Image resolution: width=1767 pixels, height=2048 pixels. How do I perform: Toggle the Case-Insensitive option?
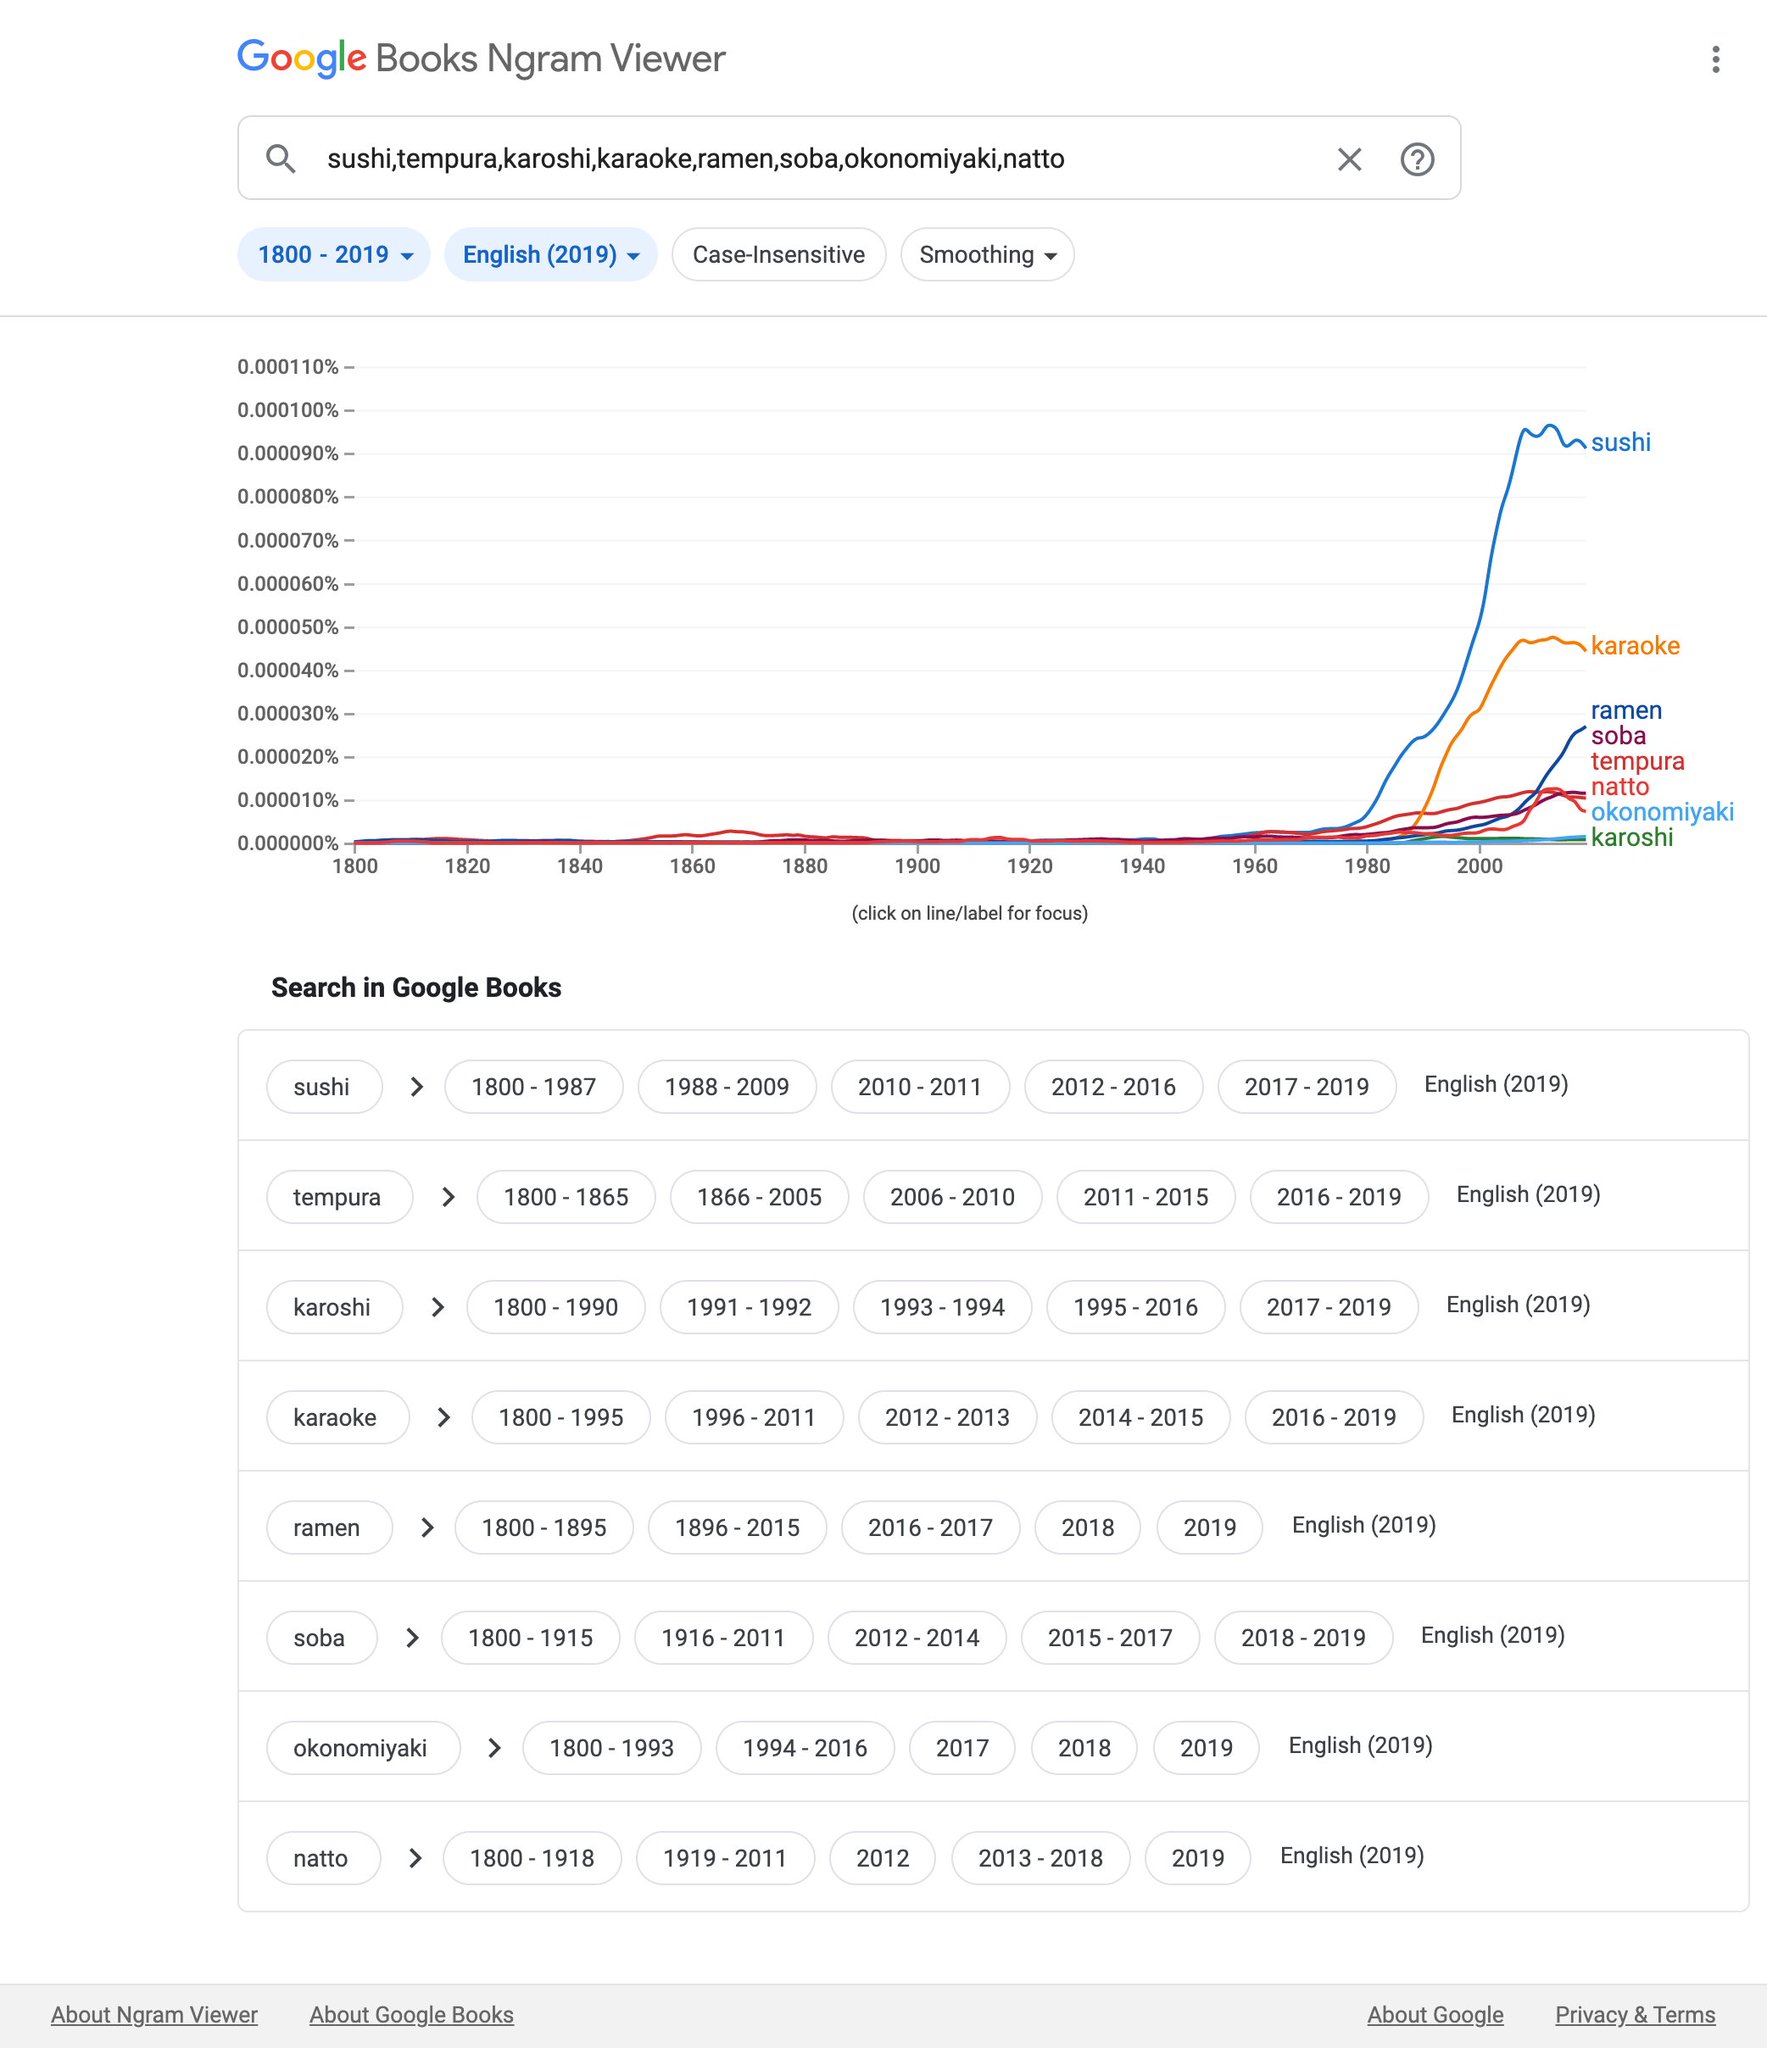click(x=778, y=255)
